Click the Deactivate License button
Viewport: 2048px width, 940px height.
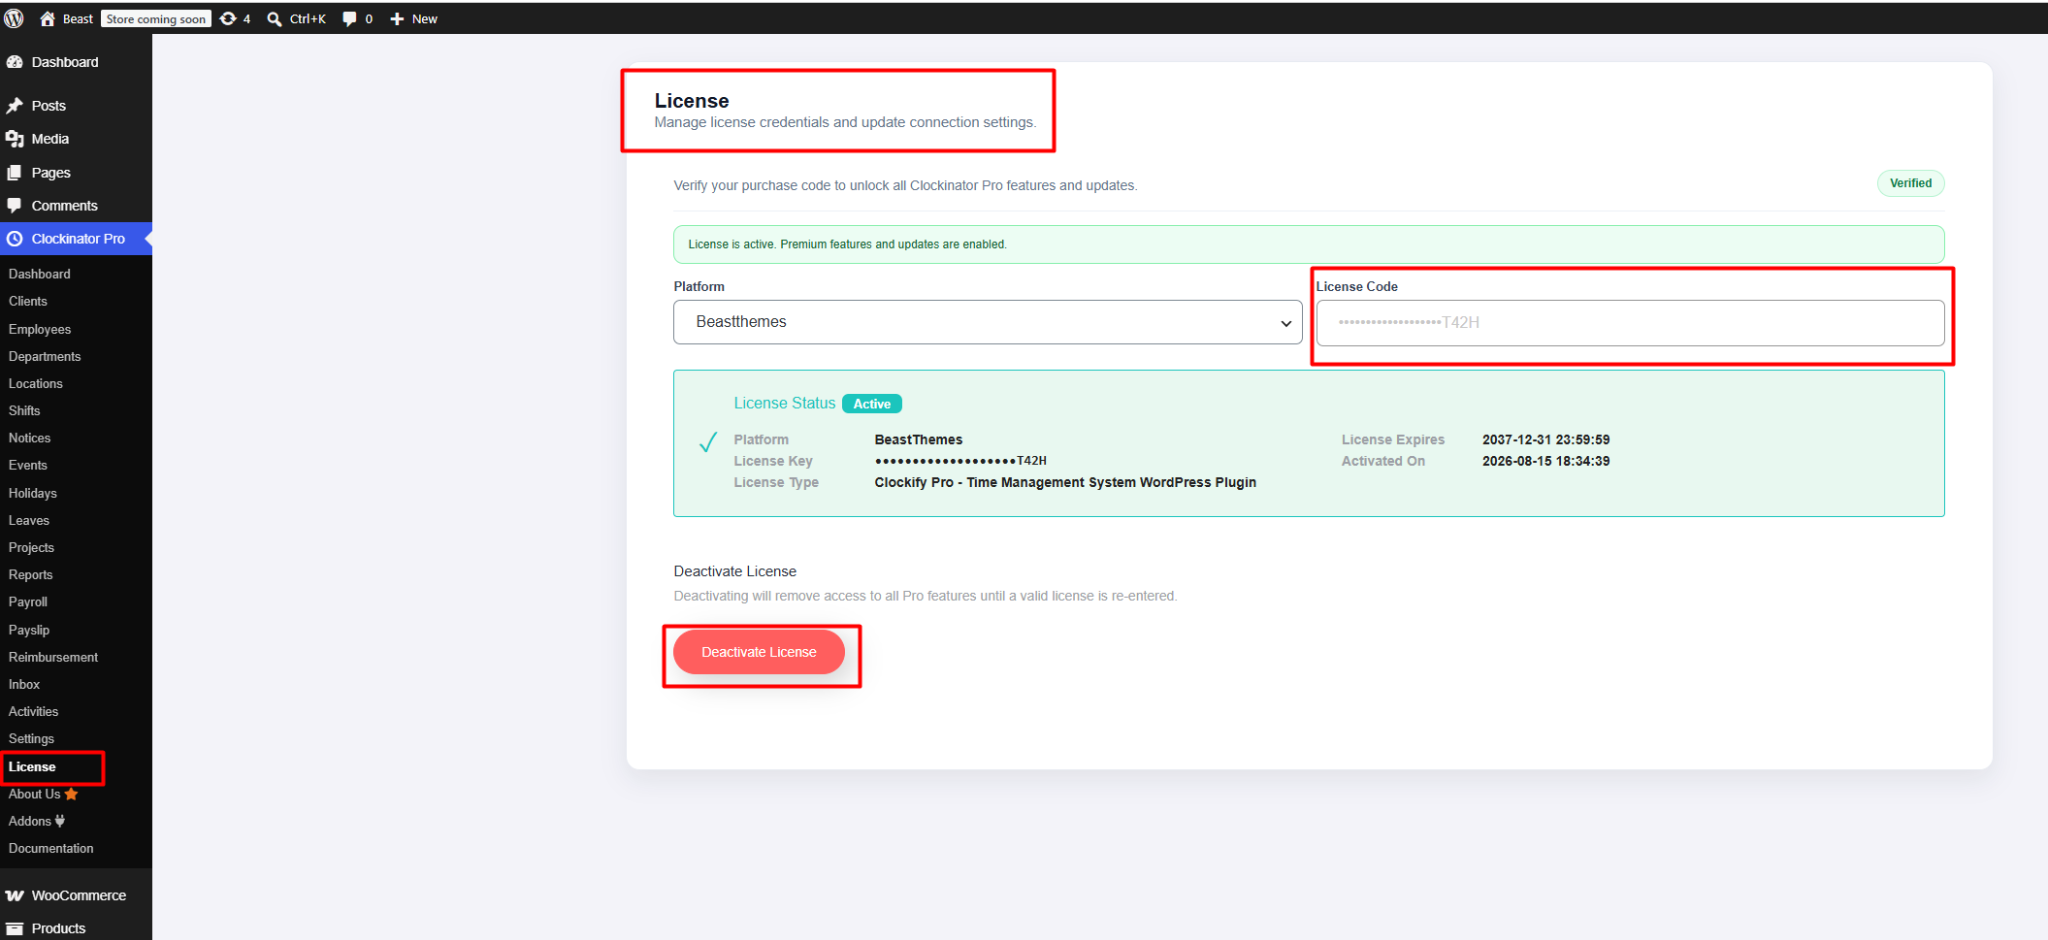pyautogui.click(x=759, y=652)
